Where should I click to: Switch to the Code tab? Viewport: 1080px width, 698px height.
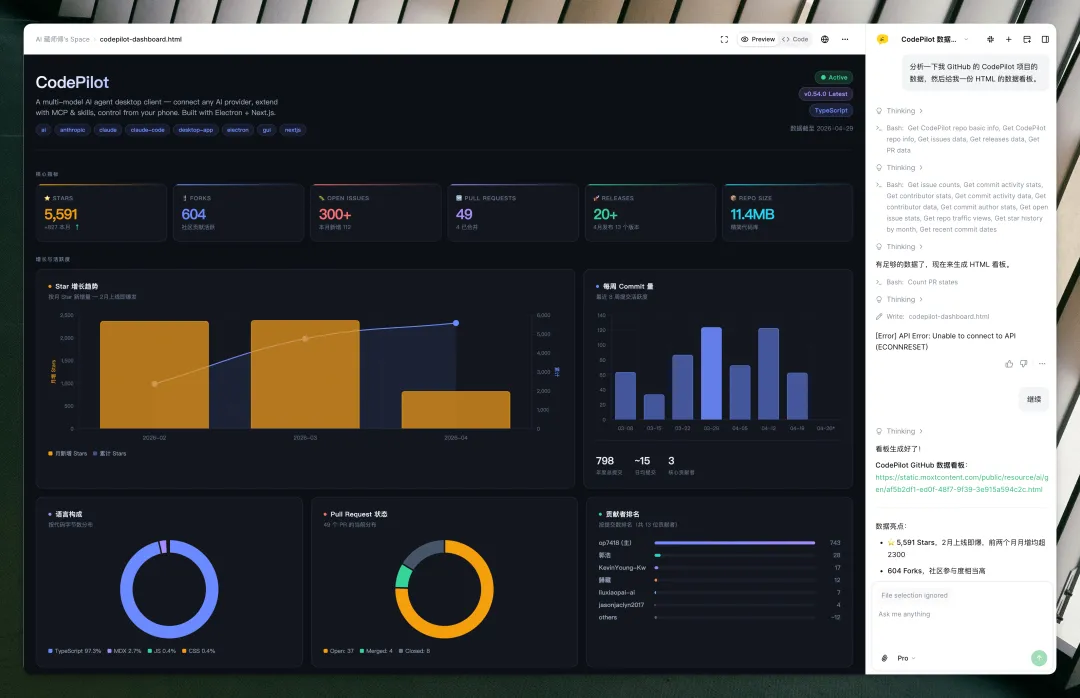click(x=795, y=39)
